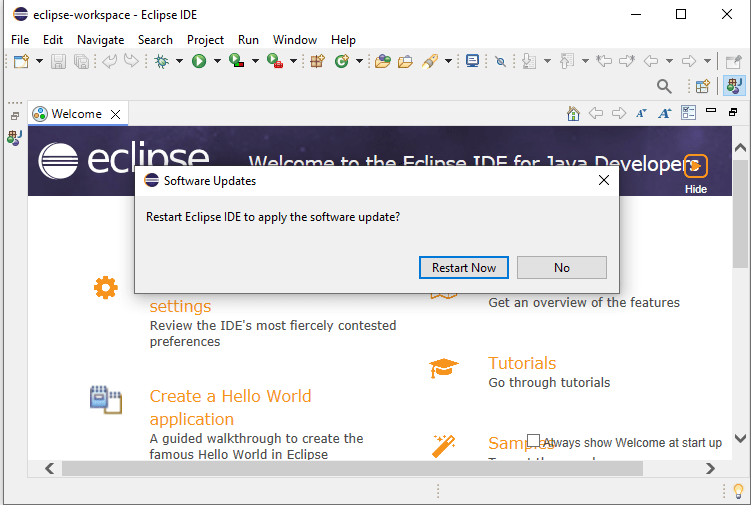The width and height of the screenshot is (751, 505).
Task: Click the Save (floppy disk) toolbar icon
Action: click(58, 61)
